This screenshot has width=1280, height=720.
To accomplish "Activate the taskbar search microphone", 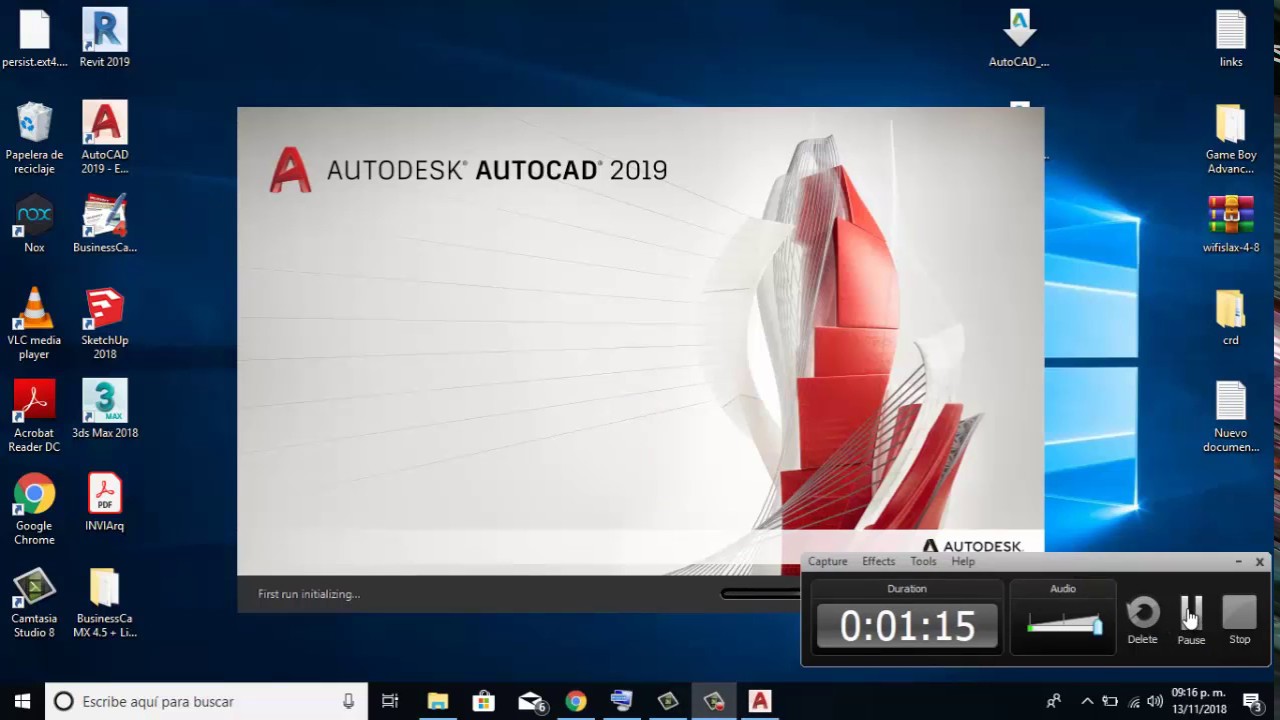I will [x=348, y=701].
